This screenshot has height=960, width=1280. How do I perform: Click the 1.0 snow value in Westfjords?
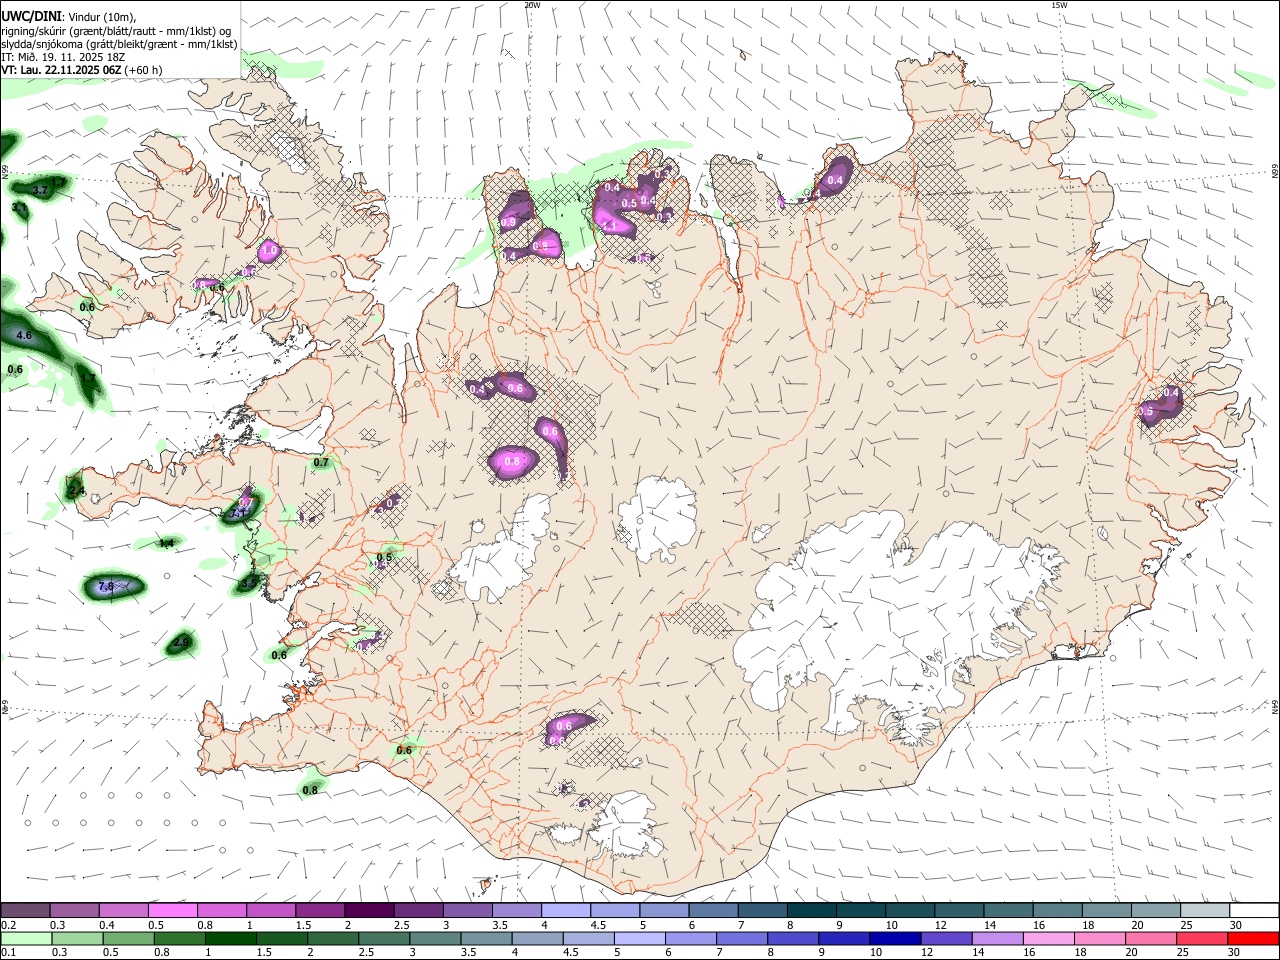(x=269, y=250)
